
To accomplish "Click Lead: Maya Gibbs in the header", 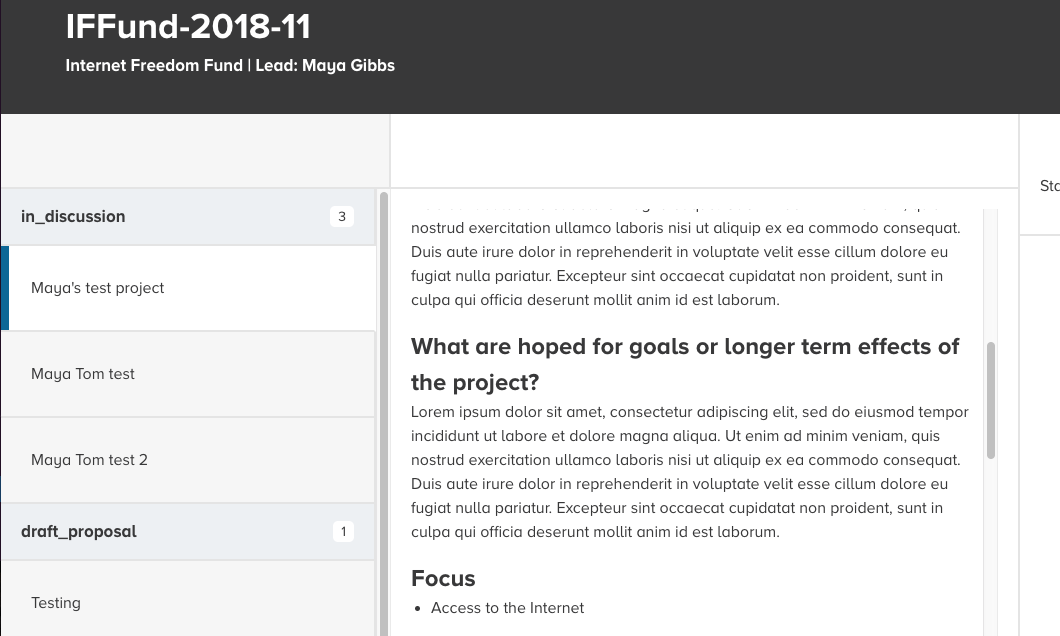I will point(325,65).
